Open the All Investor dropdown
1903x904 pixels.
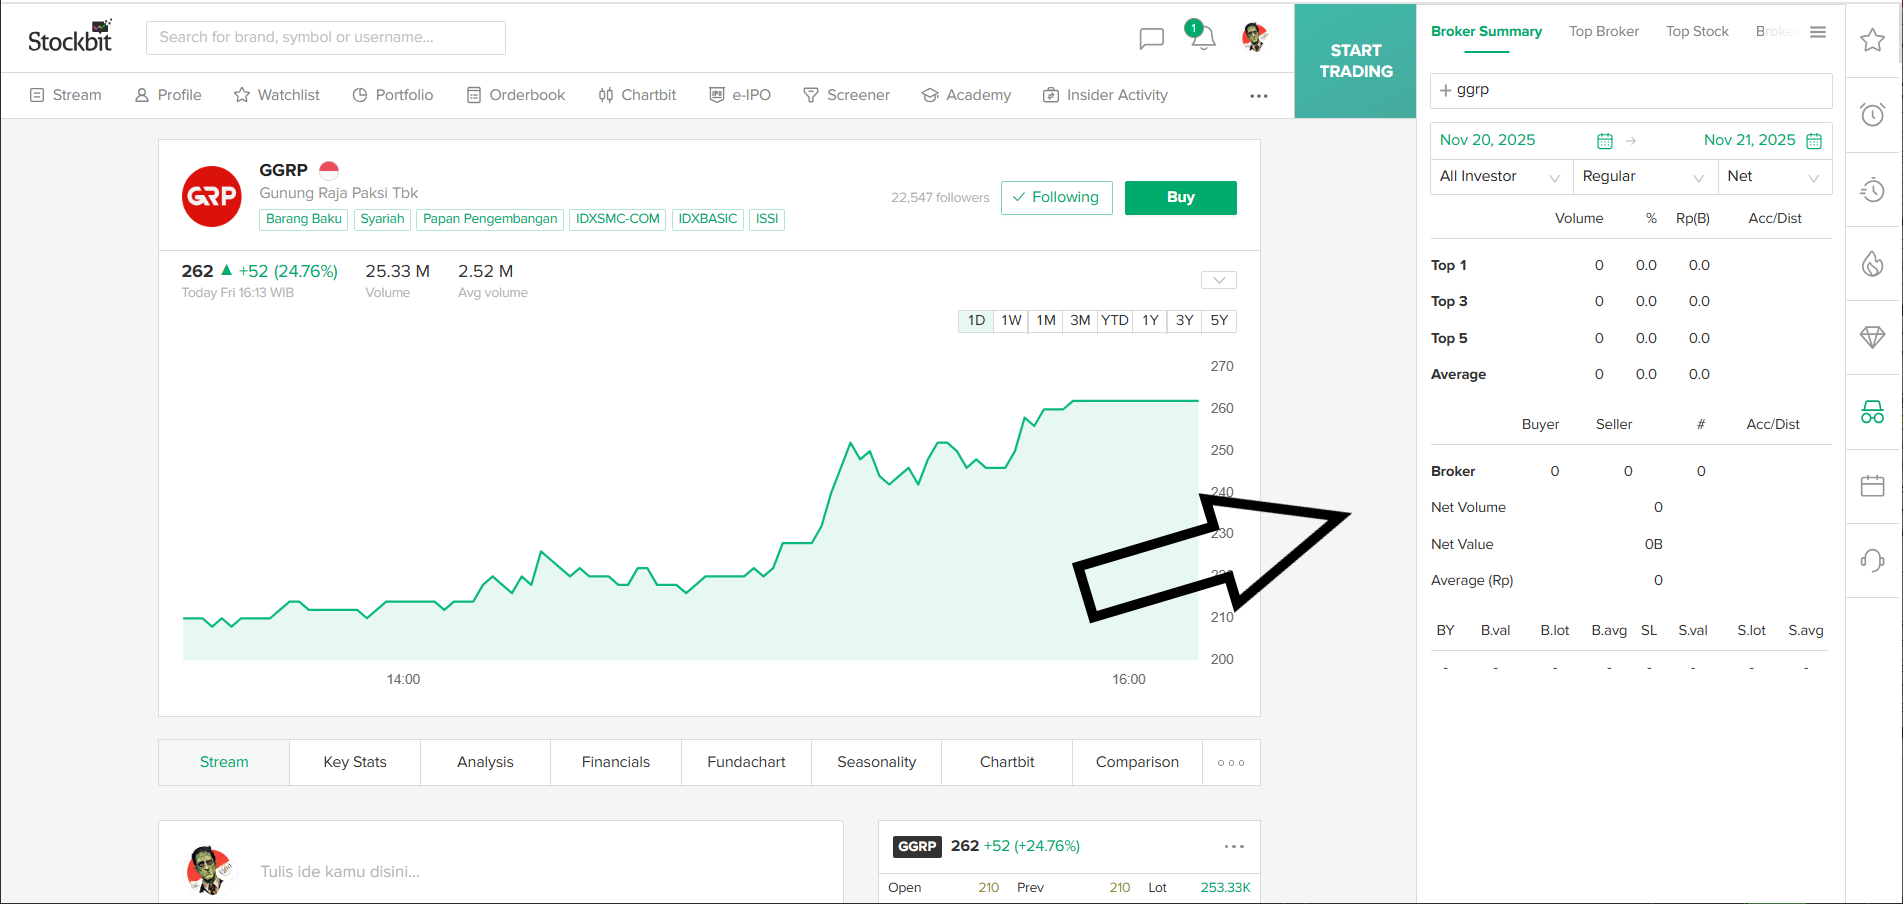1501,177
